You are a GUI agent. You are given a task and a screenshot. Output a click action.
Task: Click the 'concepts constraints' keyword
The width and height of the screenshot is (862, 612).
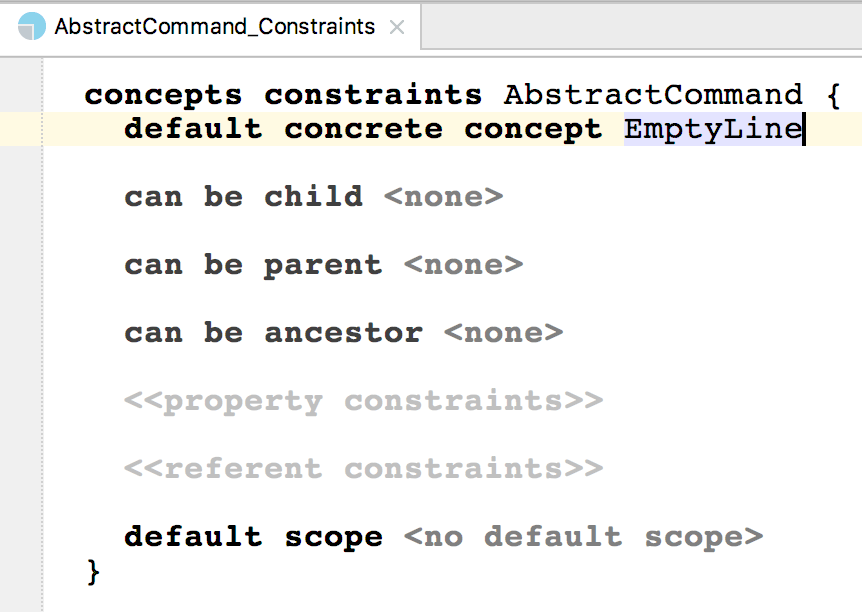[283, 95]
